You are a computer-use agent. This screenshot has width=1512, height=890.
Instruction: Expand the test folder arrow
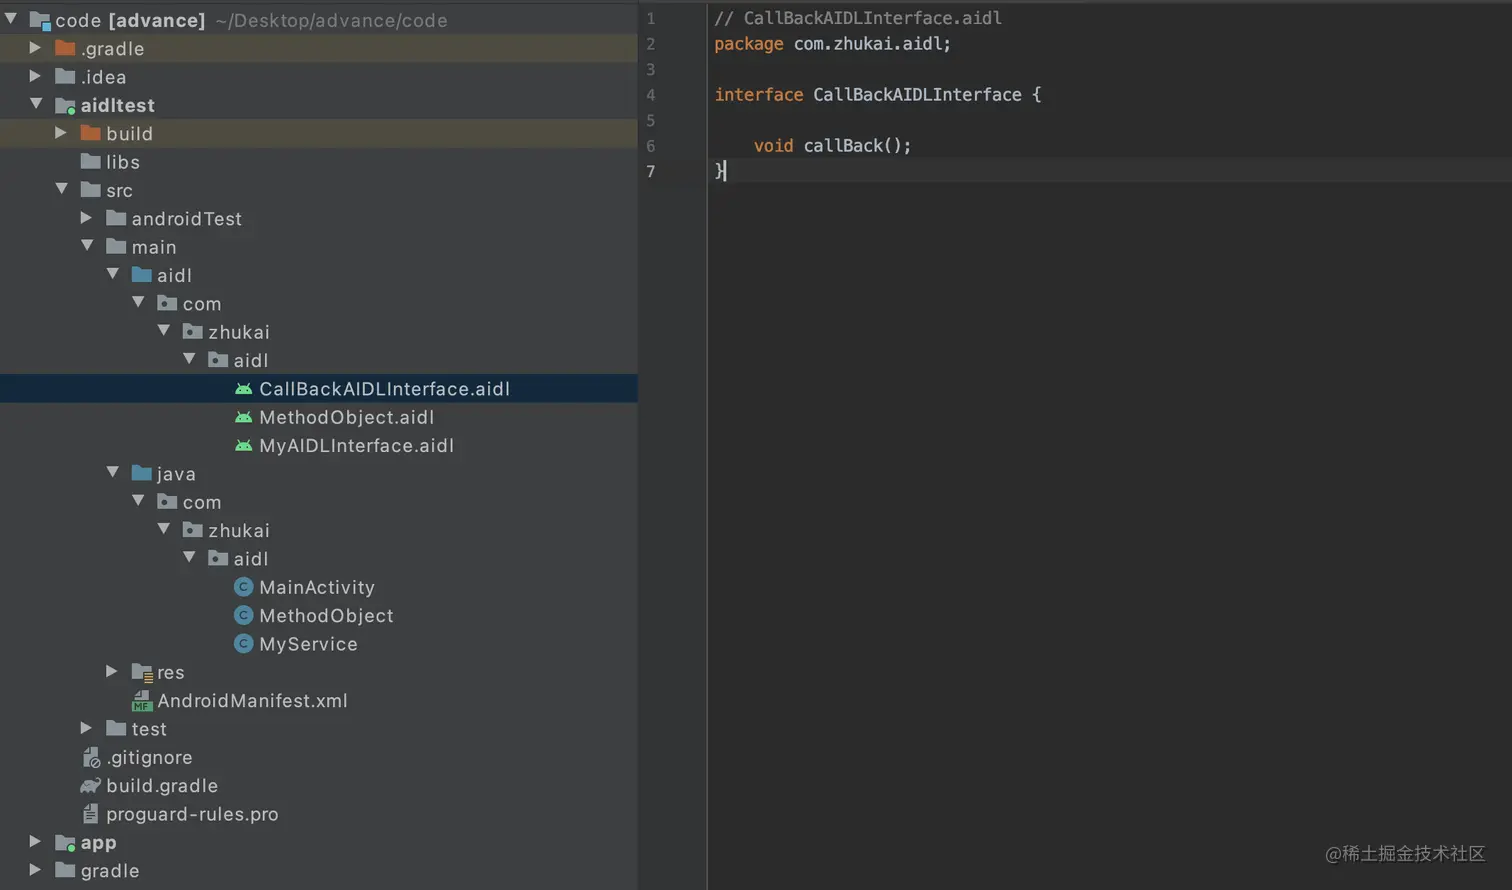pos(86,728)
